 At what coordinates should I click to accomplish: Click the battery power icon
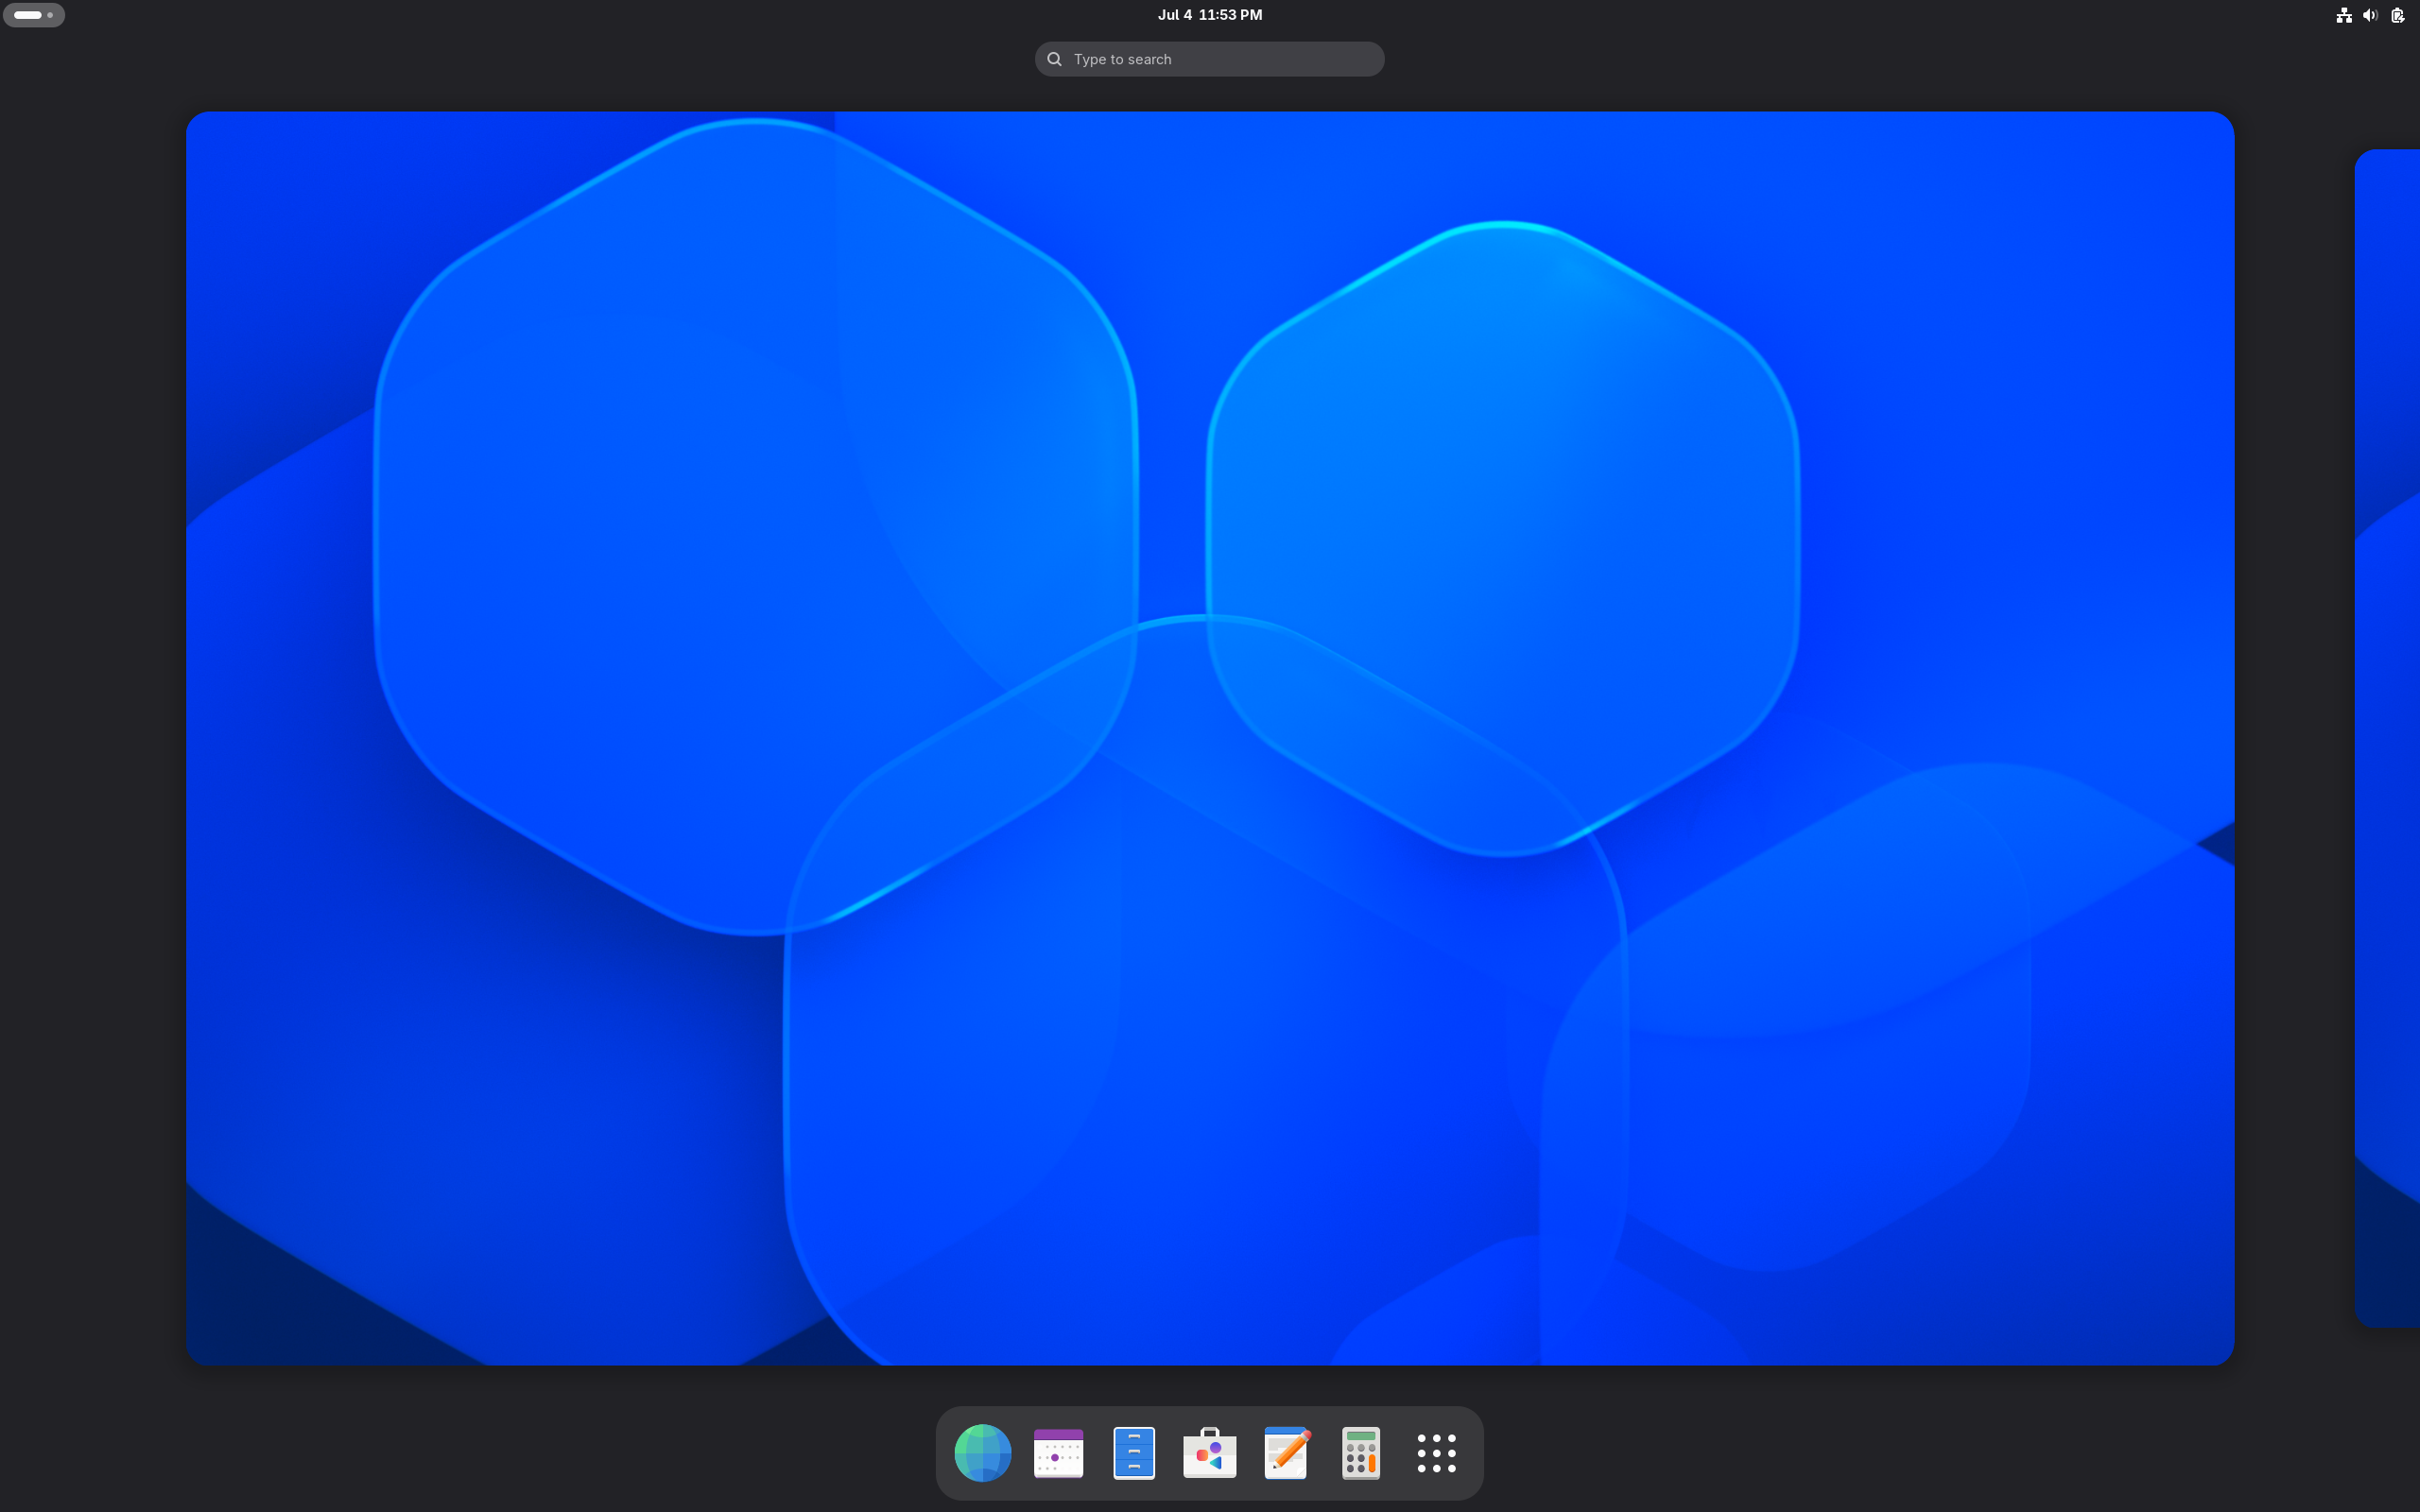point(2397,15)
